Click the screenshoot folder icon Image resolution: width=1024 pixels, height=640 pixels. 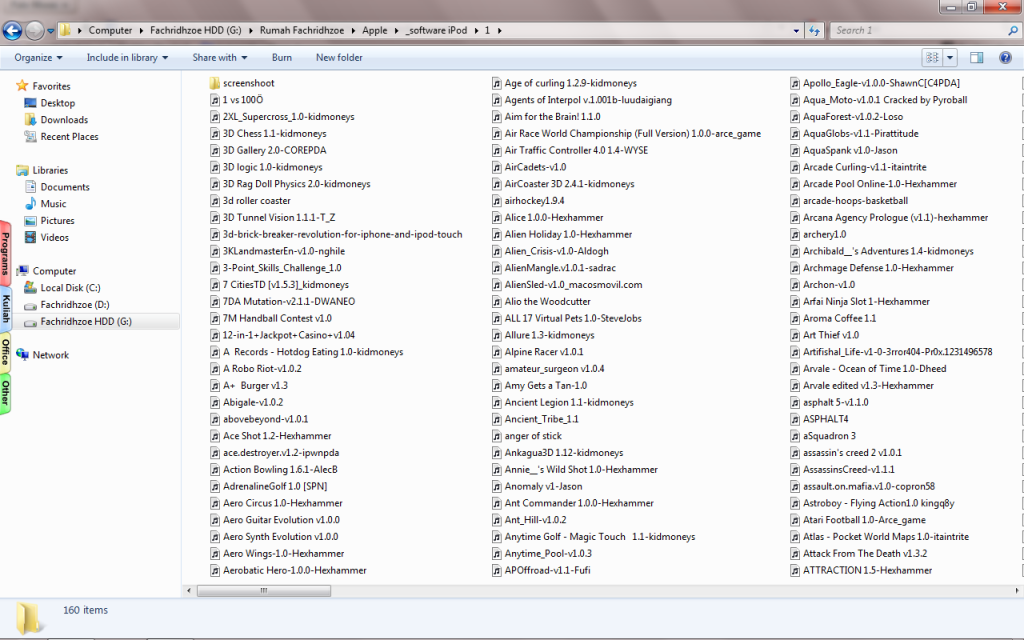coord(215,83)
